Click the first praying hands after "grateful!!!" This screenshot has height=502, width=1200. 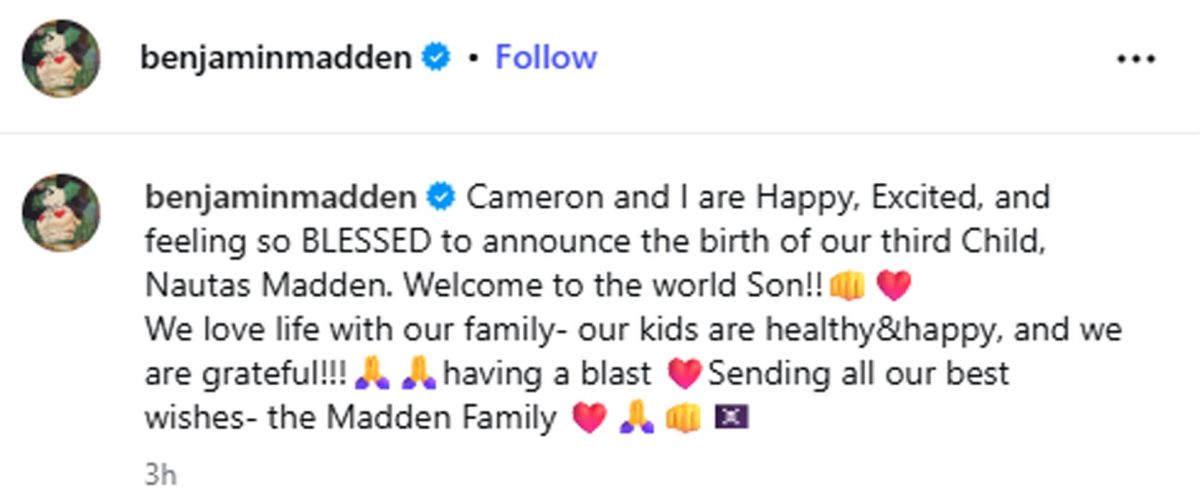click(371, 375)
